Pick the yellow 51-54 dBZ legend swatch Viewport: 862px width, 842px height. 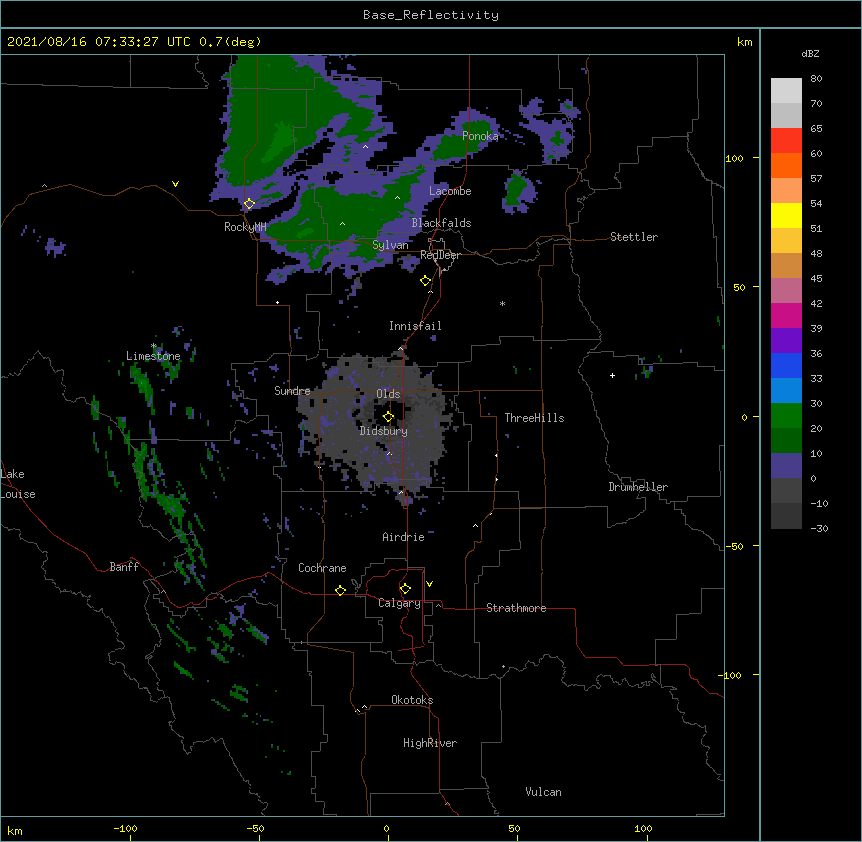pyautogui.click(x=786, y=215)
